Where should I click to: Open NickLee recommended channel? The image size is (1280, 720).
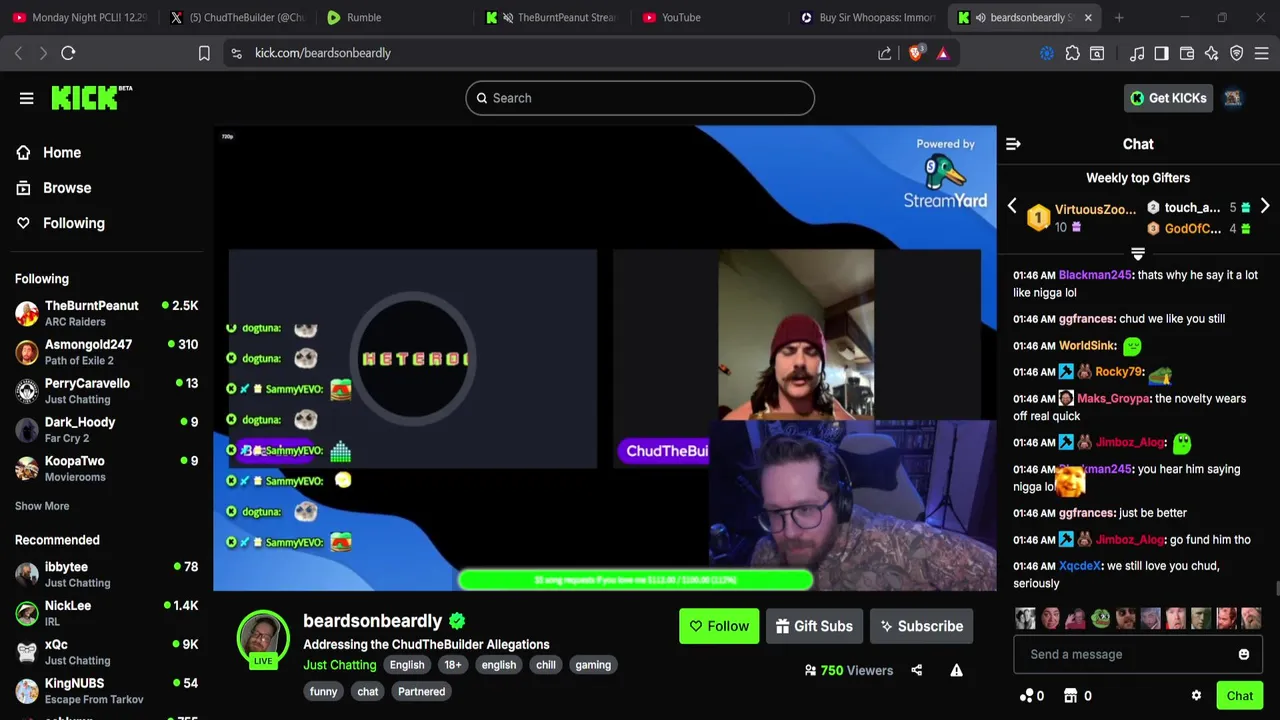(x=106, y=613)
